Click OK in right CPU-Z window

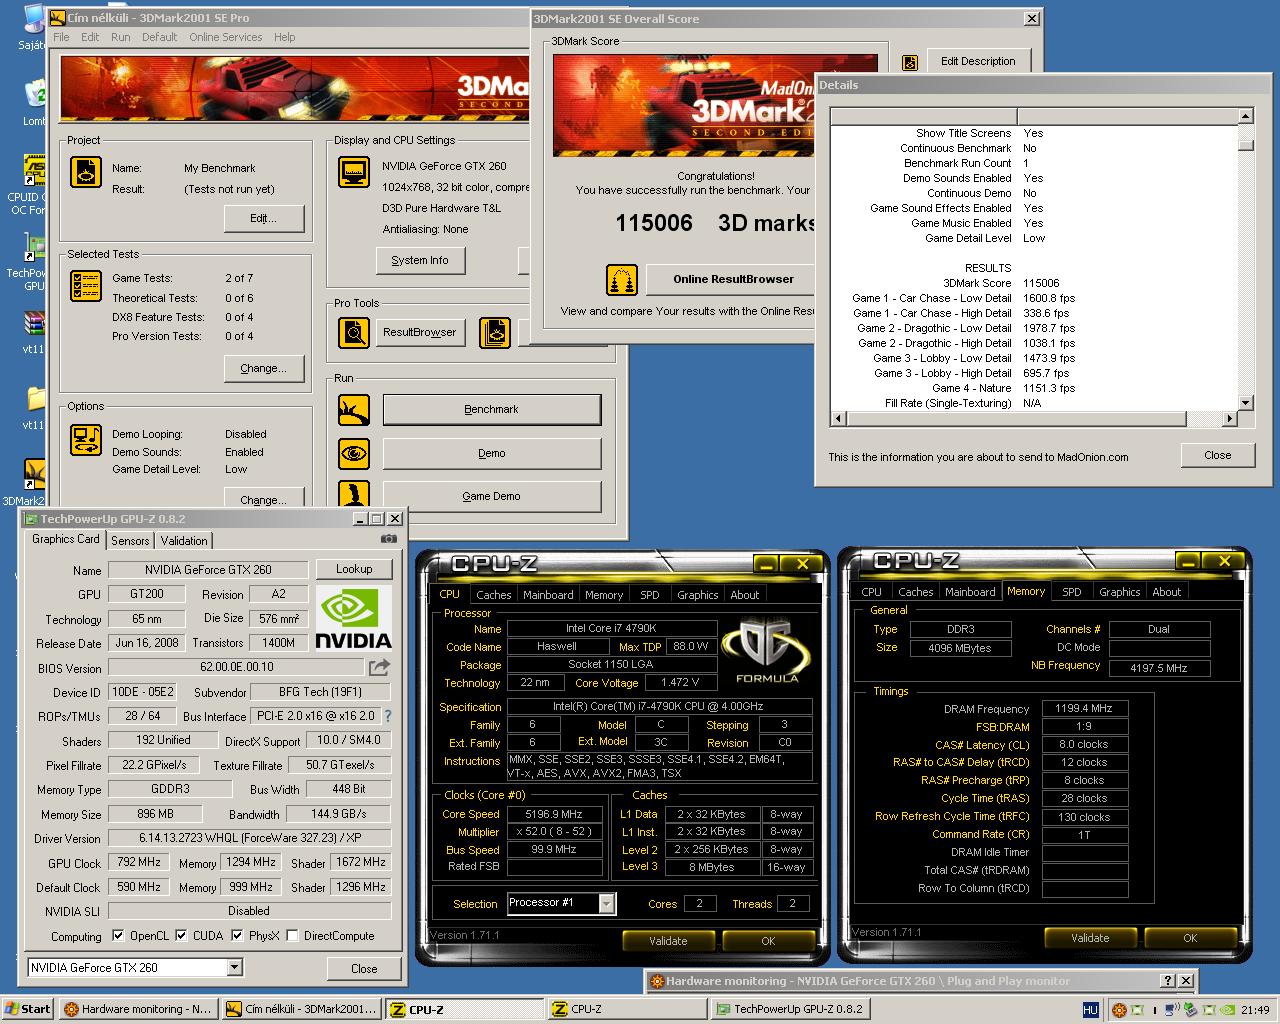[1190, 938]
